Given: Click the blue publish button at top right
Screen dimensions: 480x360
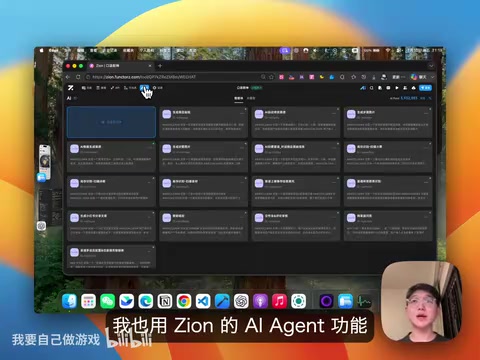Looking at the screenshot, I should [x=425, y=88].
